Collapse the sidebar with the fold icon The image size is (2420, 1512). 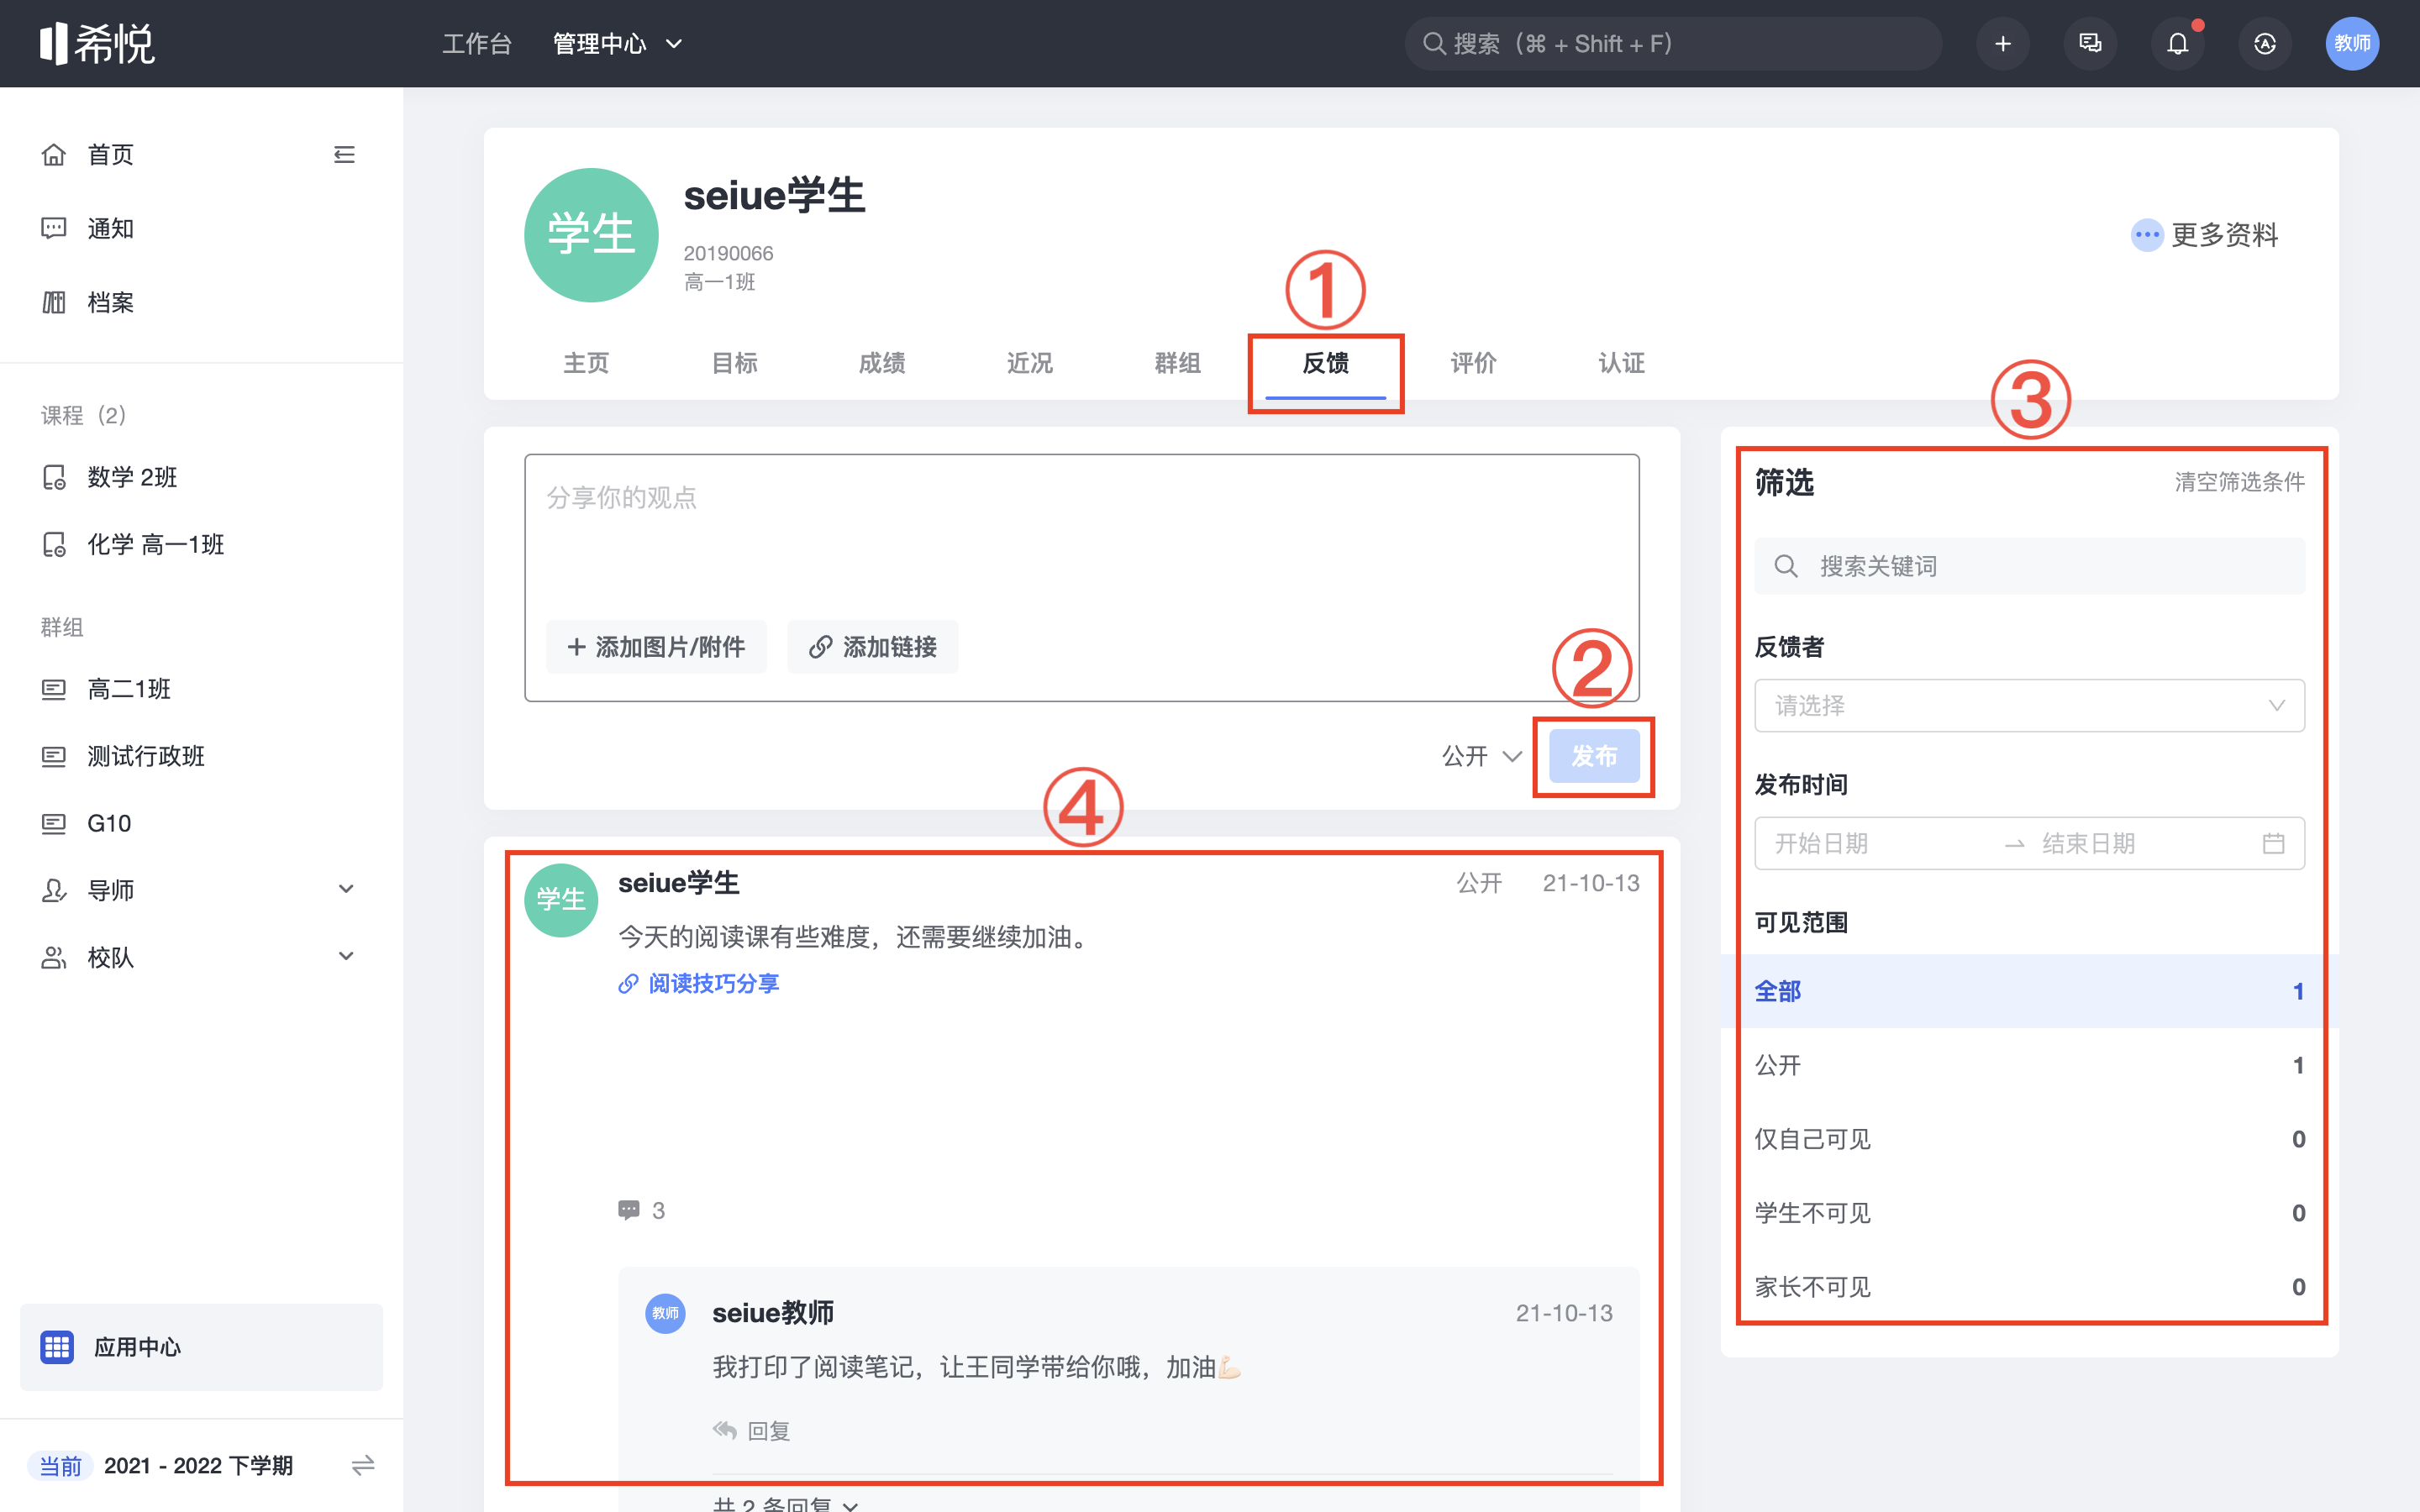pos(344,154)
